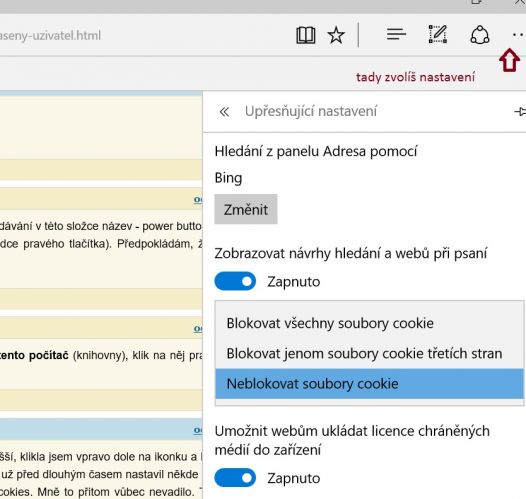Image resolution: width=526 pixels, height=499 pixels.
Task: Open the link in the first beige post header
Action: (198, 200)
